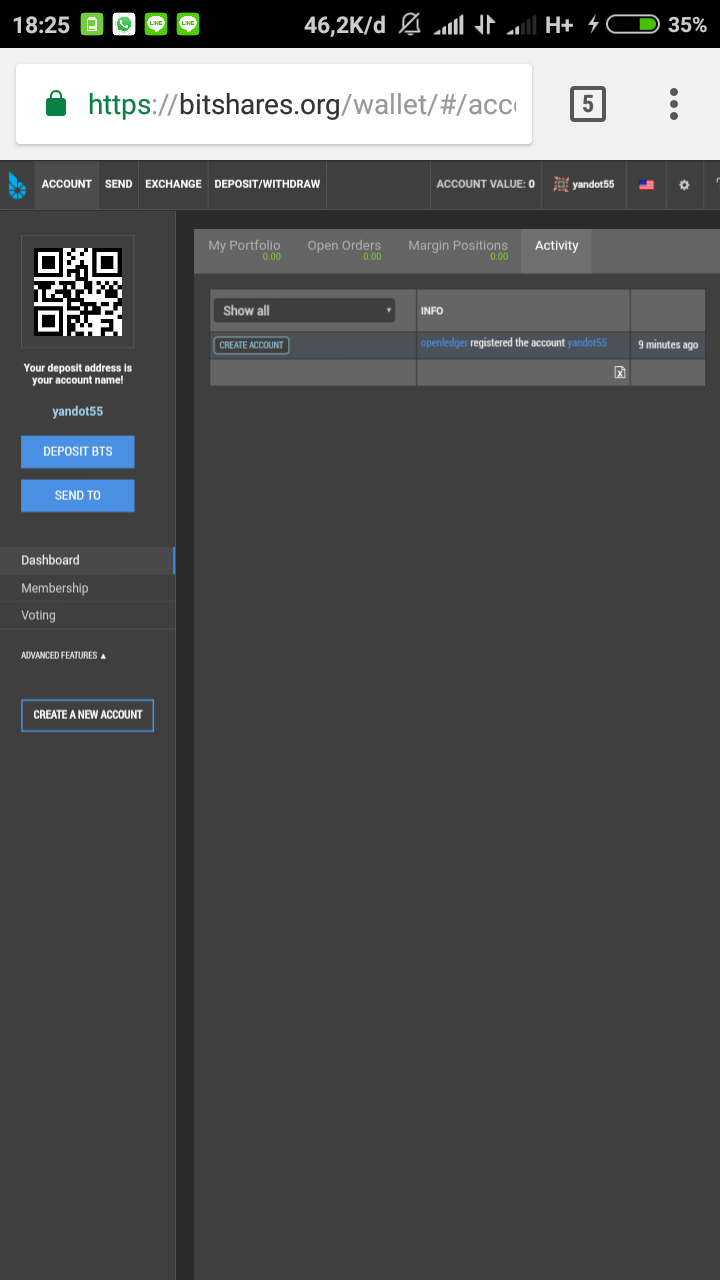Image resolution: width=720 pixels, height=1280 pixels.
Task: Click the yandot55 account identicon in header
Action: 561,184
